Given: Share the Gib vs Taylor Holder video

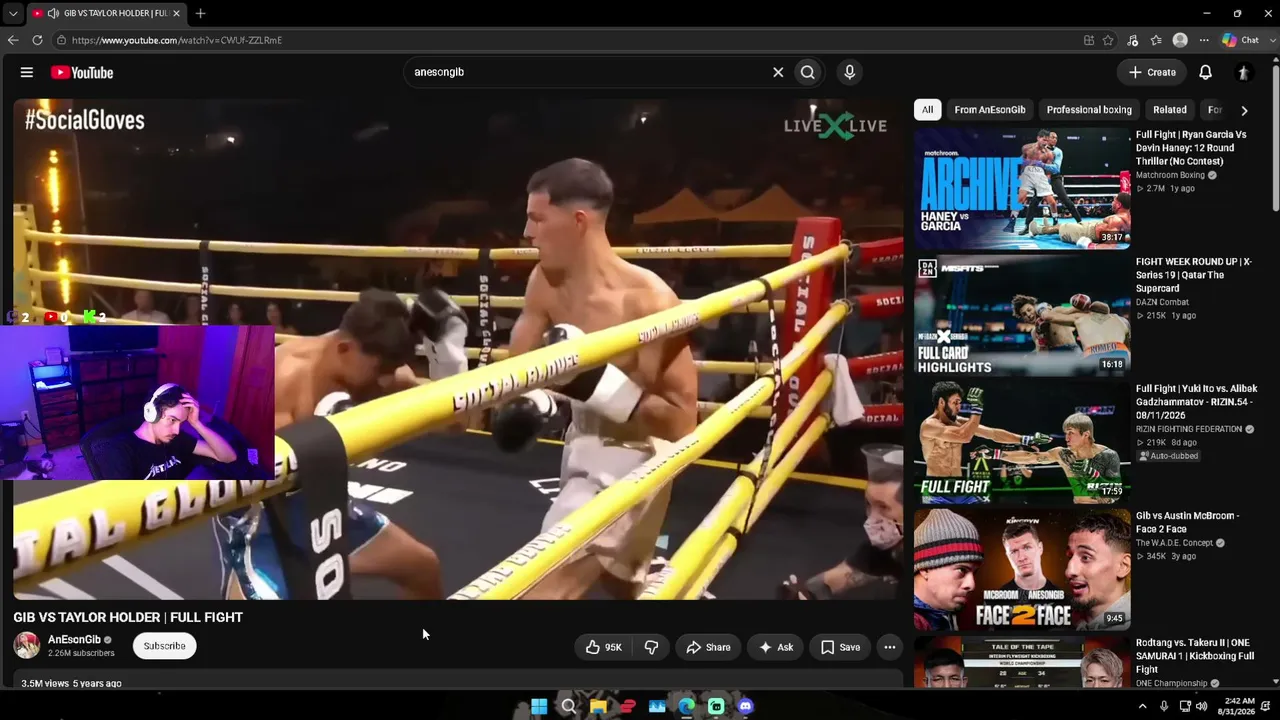Looking at the screenshot, I should point(708,647).
